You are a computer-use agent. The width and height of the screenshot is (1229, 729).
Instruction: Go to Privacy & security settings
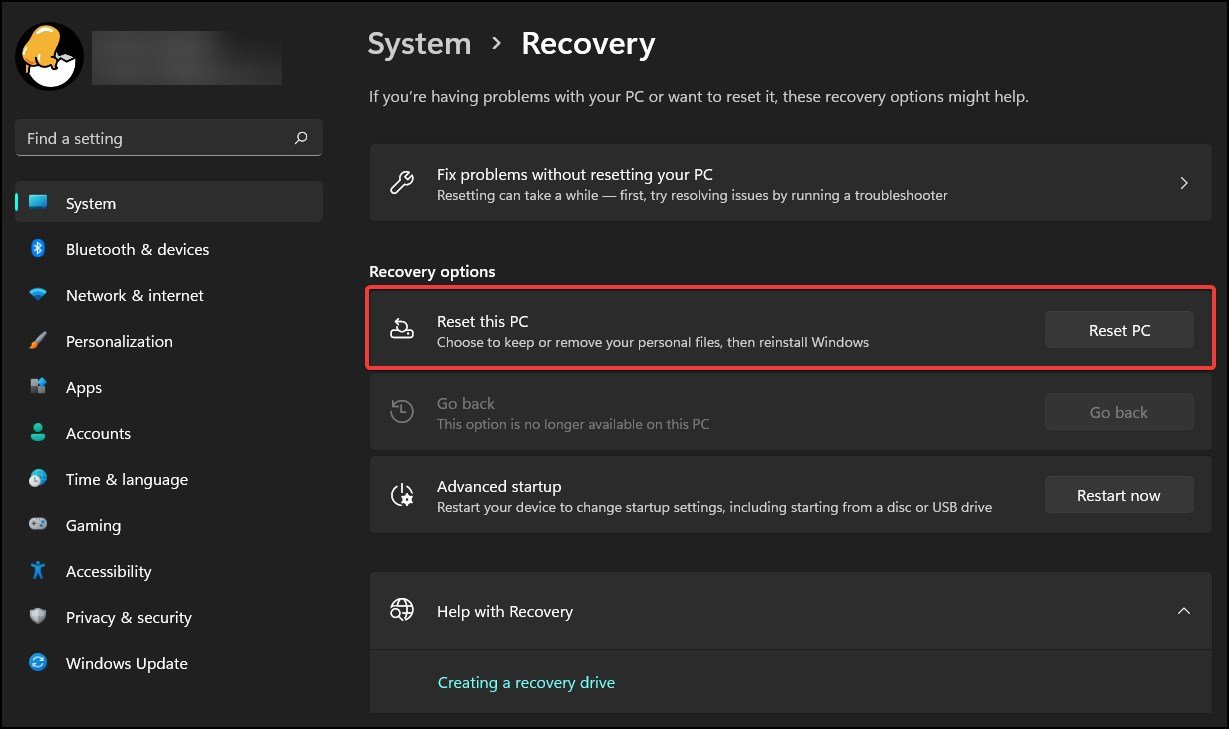point(169,617)
